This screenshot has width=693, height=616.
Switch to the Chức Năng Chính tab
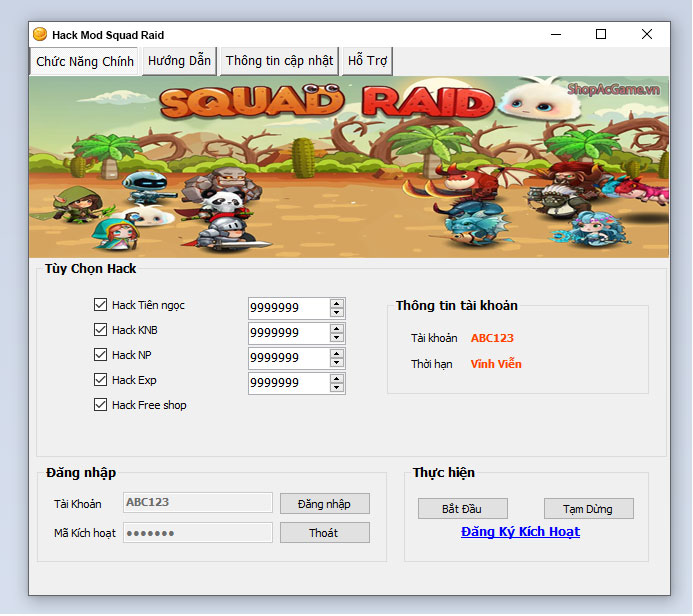(x=84, y=61)
